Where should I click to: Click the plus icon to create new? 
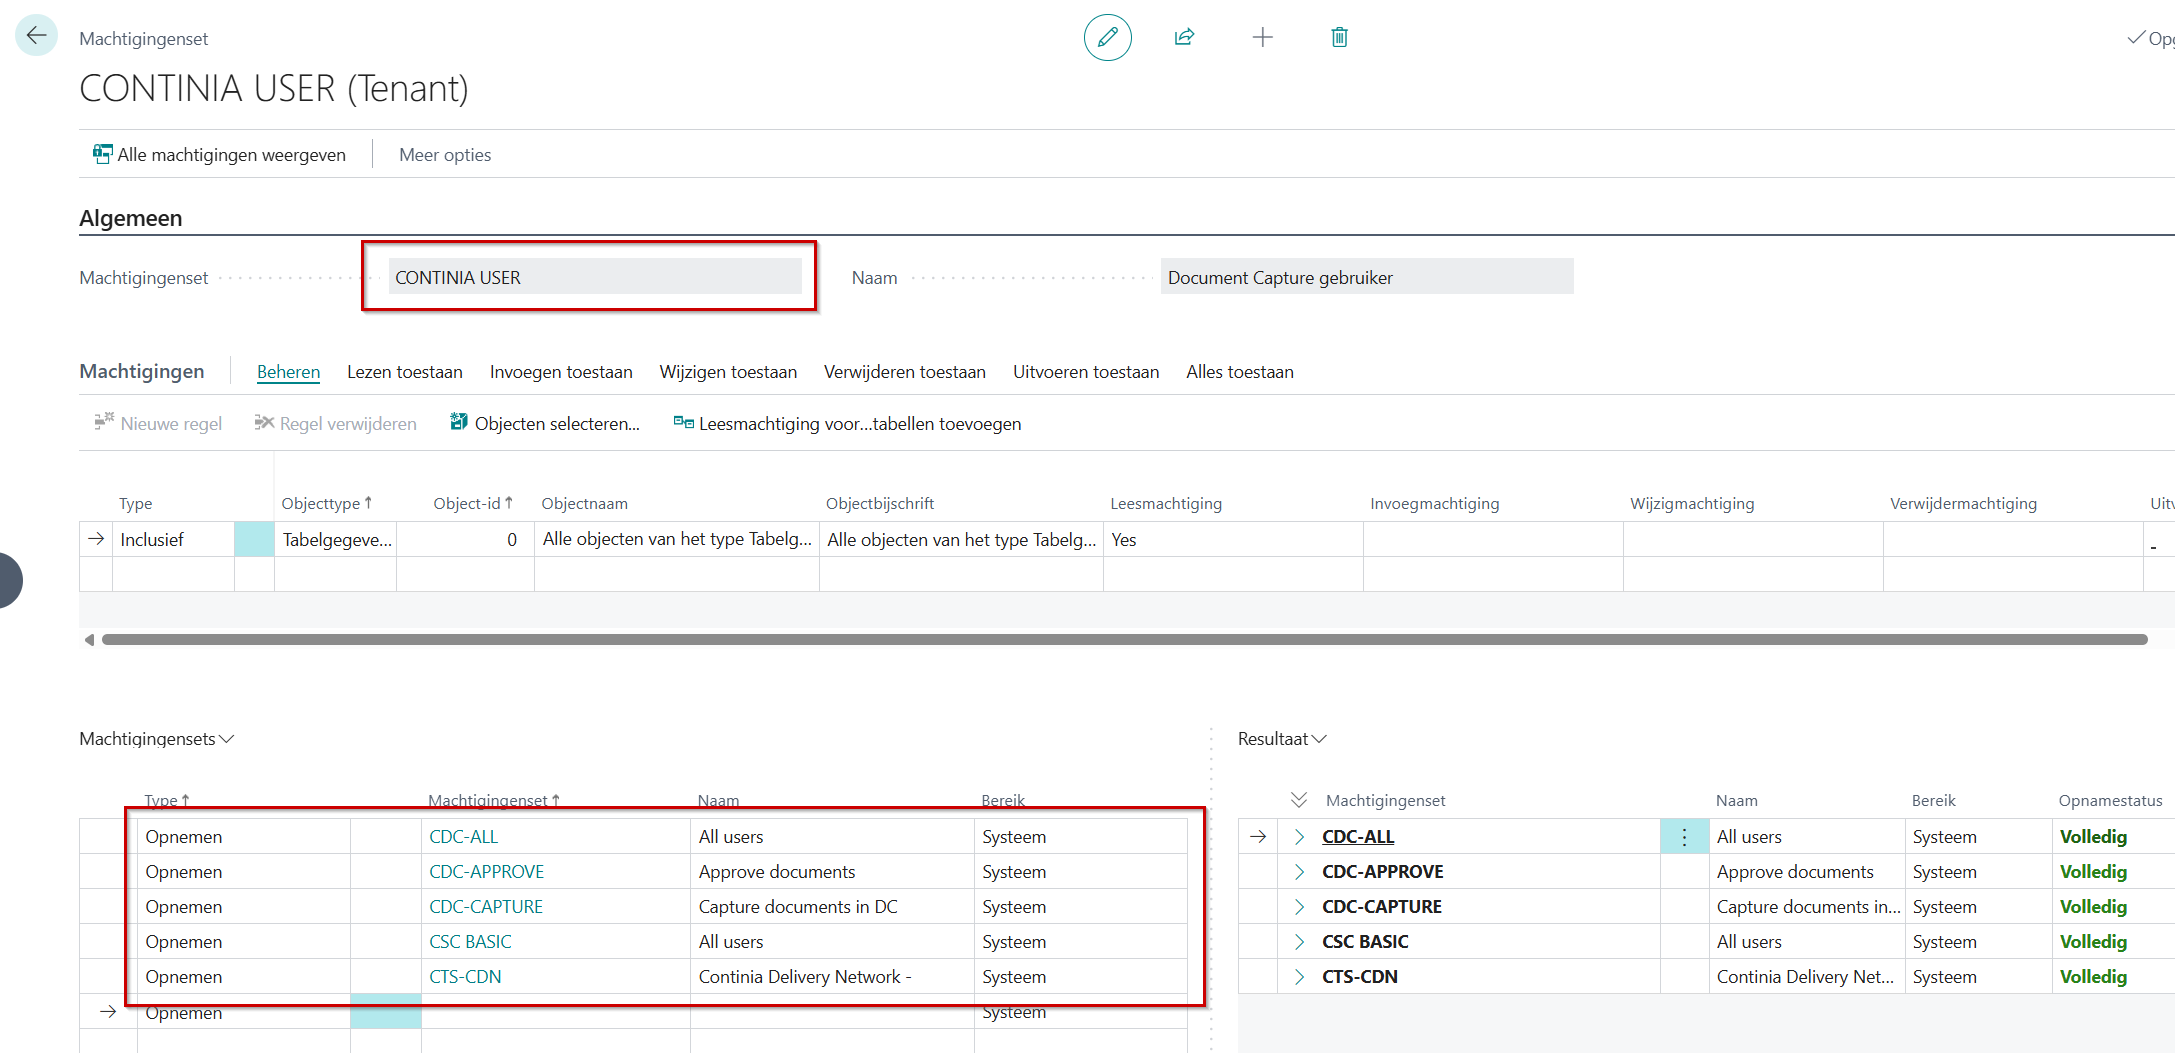point(1262,37)
